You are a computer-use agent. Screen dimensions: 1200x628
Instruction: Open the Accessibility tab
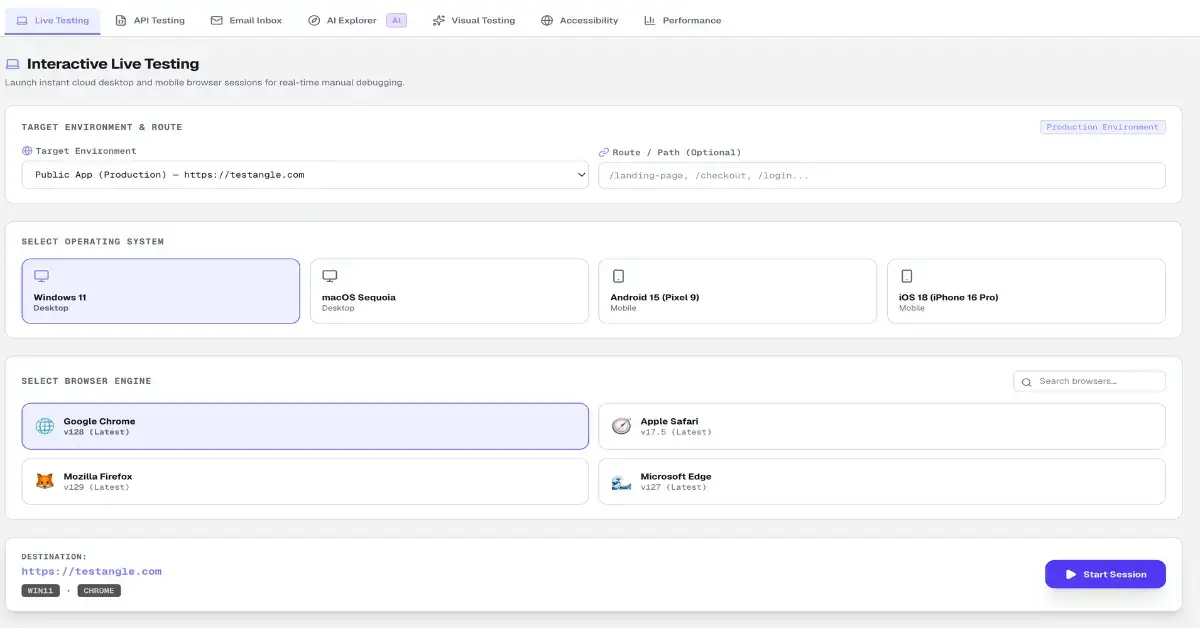(579, 20)
